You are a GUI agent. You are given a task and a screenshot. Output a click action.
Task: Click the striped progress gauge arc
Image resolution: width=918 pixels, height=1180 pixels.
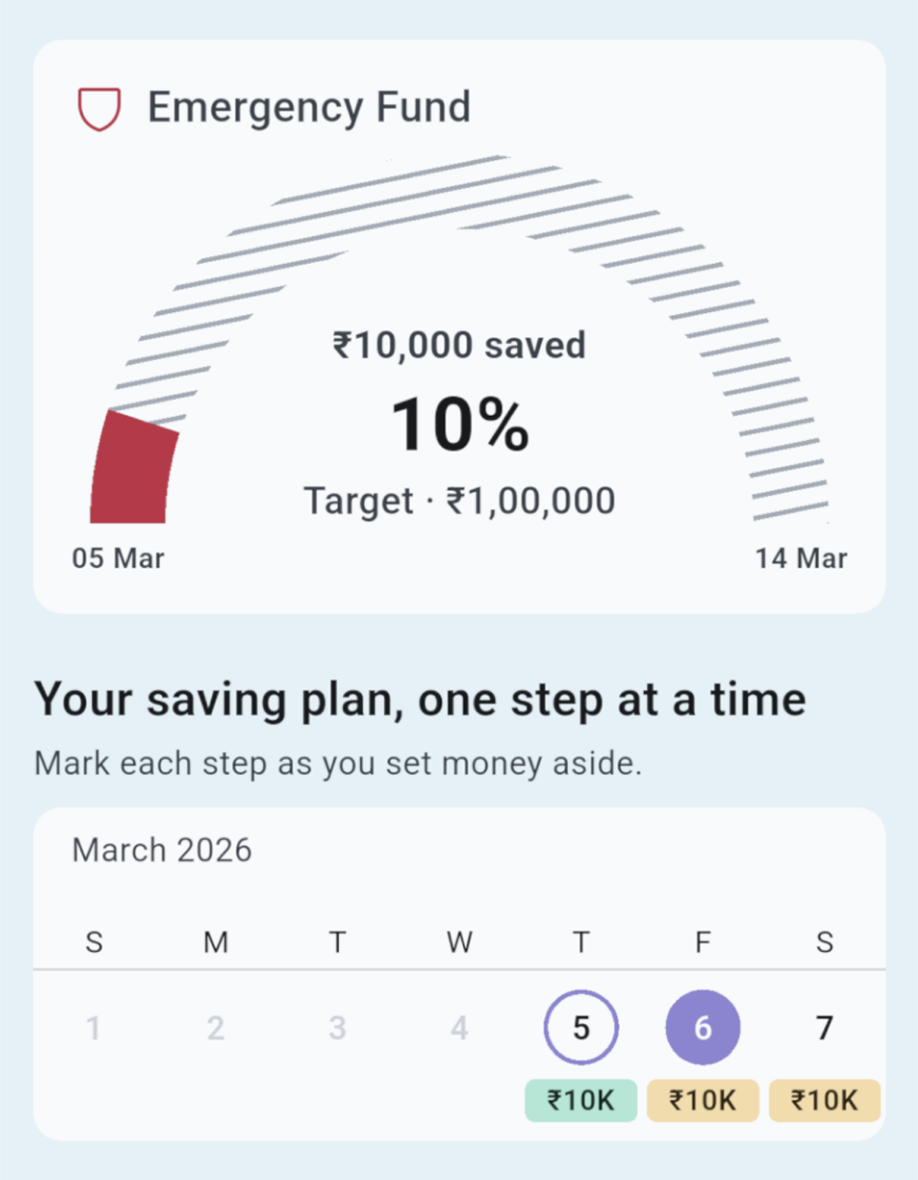[459, 190]
